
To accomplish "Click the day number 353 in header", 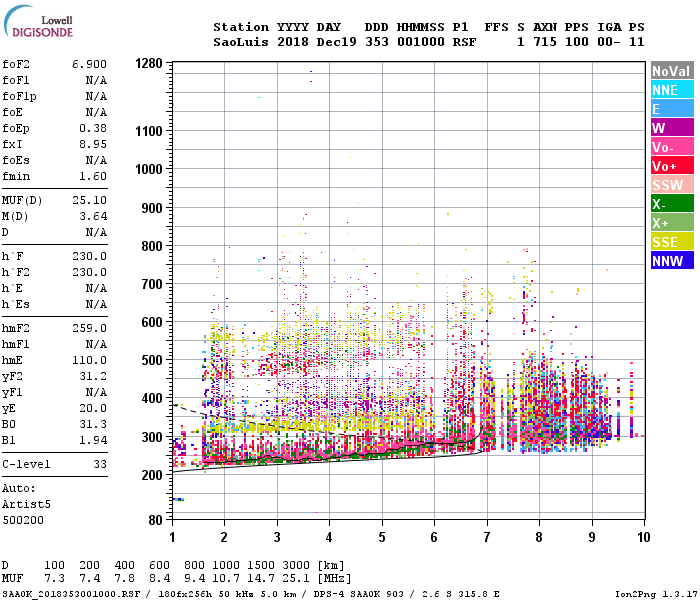I will [x=377, y=42].
